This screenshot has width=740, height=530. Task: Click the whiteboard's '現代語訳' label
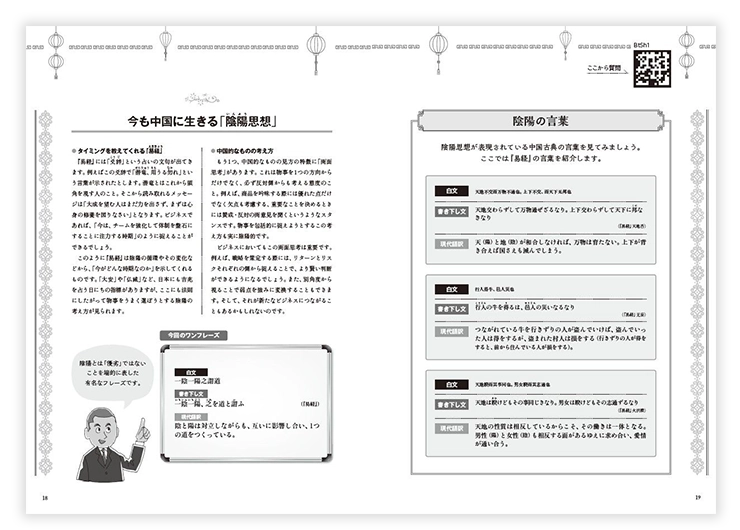coord(191,417)
